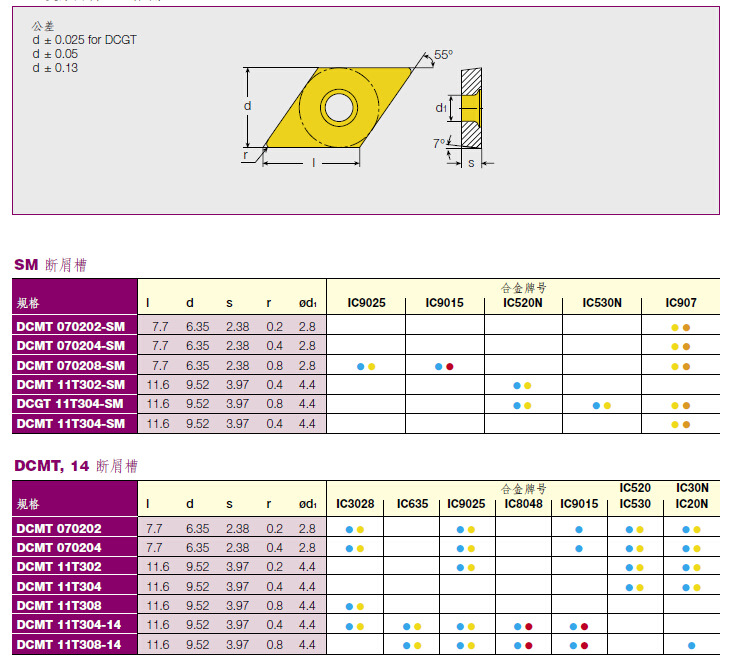Image resolution: width=734 pixels, height=666 pixels.
Task: Click the 'IC530N' column header
Action: click(602, 303)
